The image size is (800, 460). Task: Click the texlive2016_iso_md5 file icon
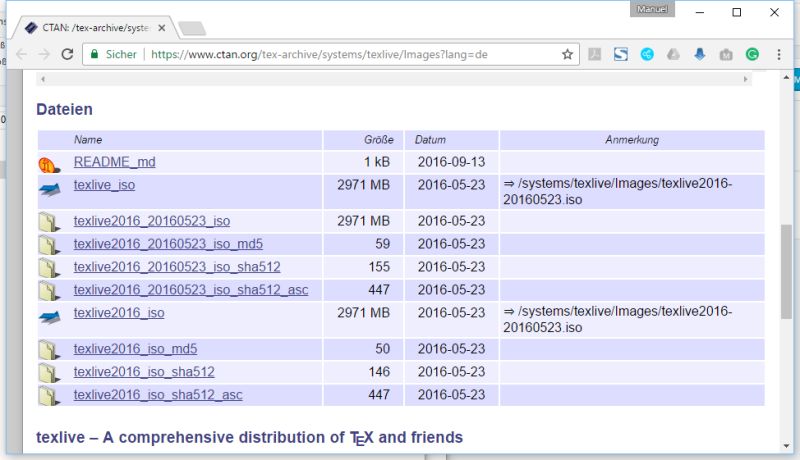point(49,350)
